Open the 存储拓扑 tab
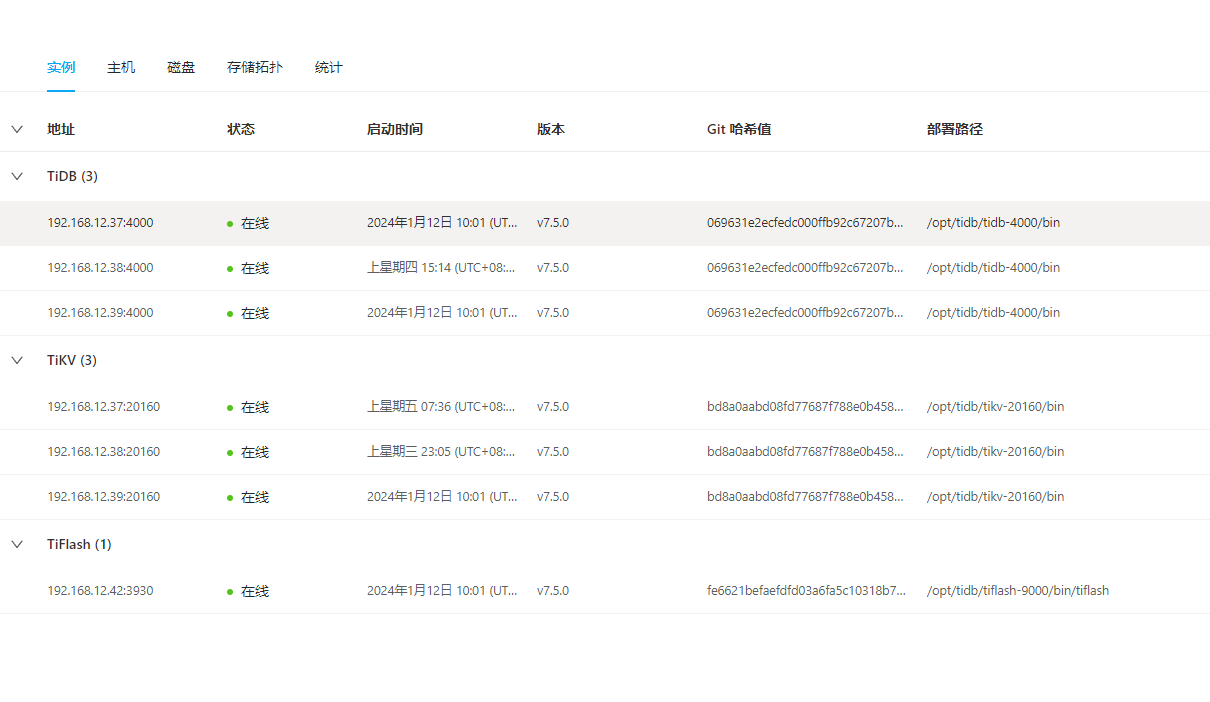Viewport: 1210px width, 702px height. pyautogui.click(x=255, y=68)
